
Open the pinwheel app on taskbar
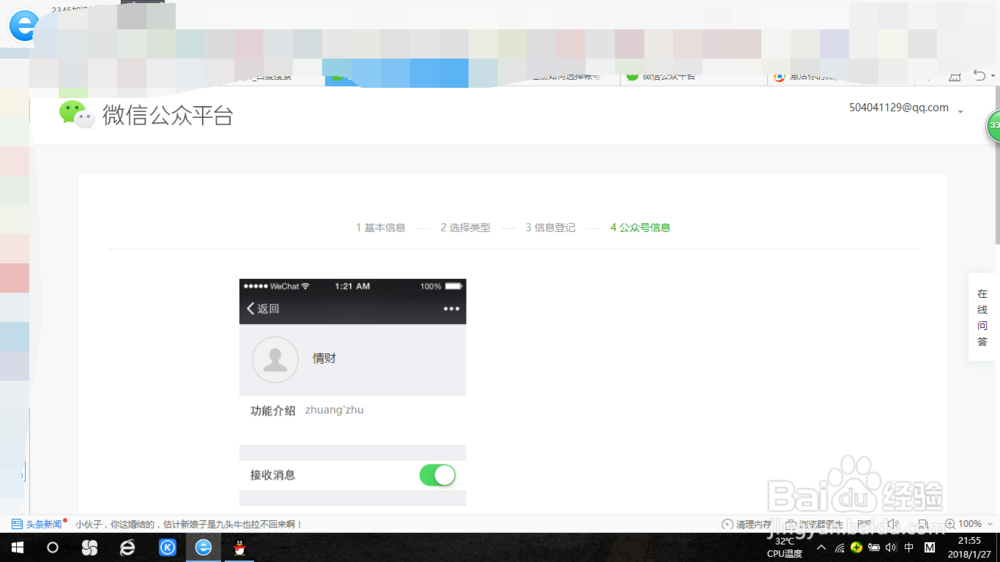coord(90,547)
